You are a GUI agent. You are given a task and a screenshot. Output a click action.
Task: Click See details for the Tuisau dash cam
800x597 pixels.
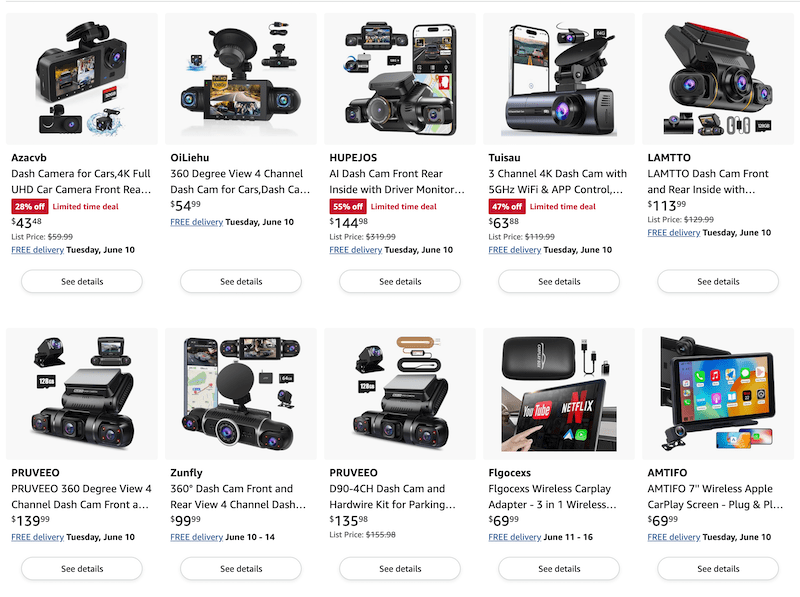(559, 281)
